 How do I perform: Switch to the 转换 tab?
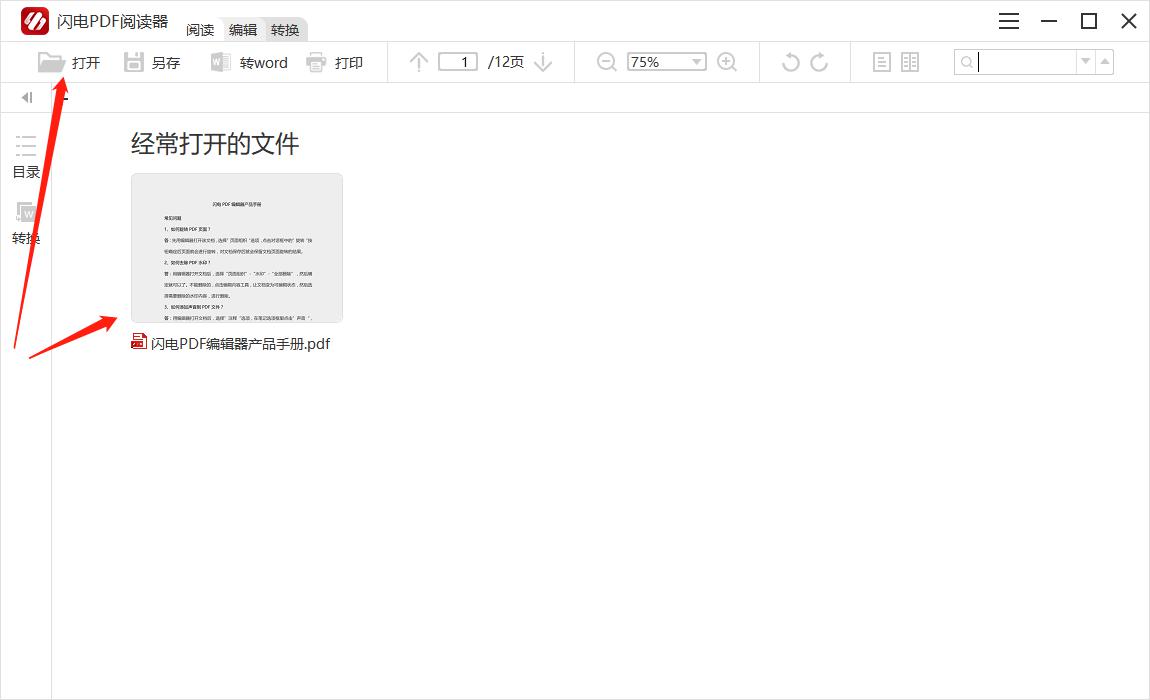coord(285,30)
